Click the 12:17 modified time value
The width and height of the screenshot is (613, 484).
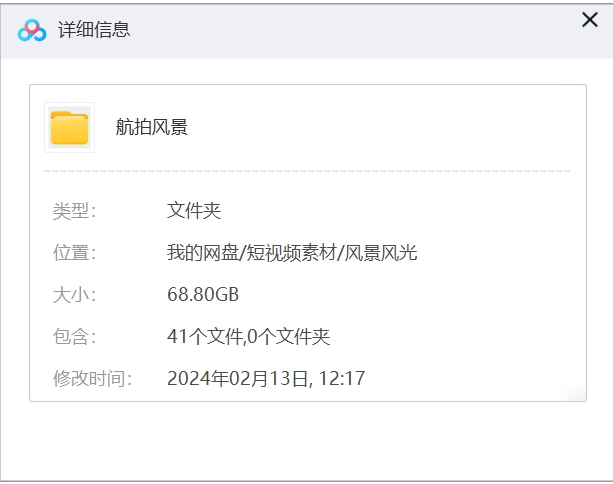coord(343,379)
